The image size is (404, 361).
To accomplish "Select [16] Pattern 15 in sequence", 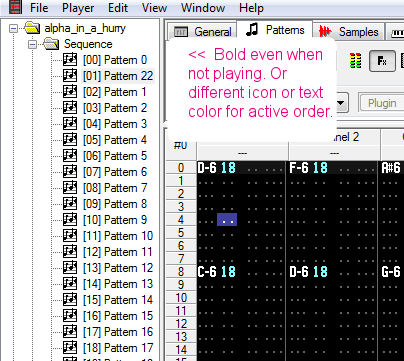I will click(x=118, y=316).
